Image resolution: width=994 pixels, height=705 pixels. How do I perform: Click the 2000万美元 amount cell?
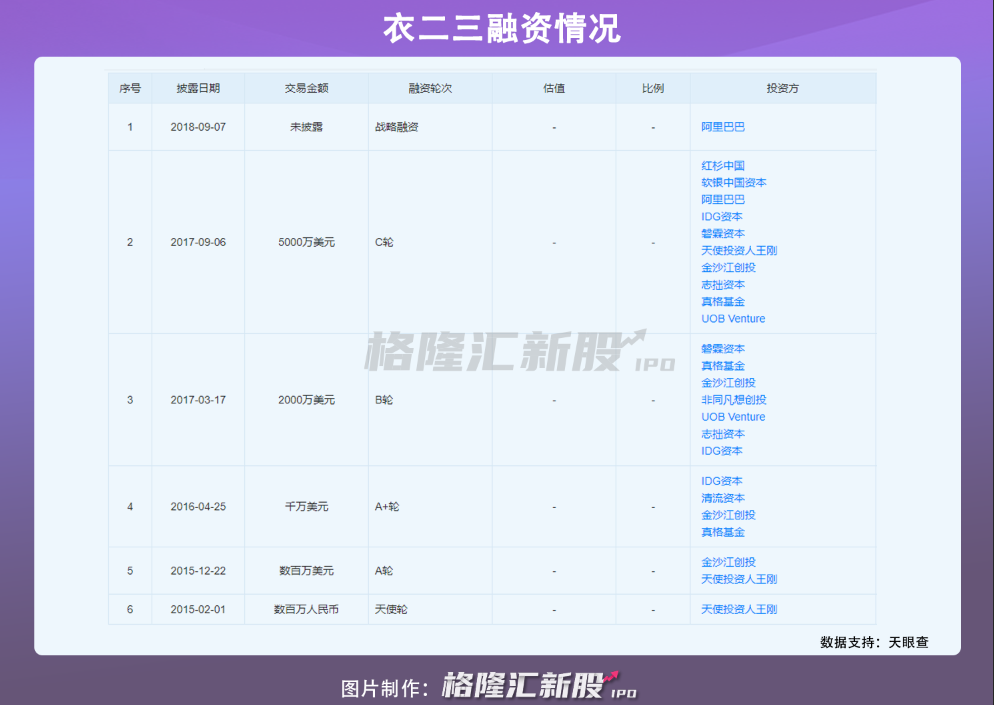306,400
